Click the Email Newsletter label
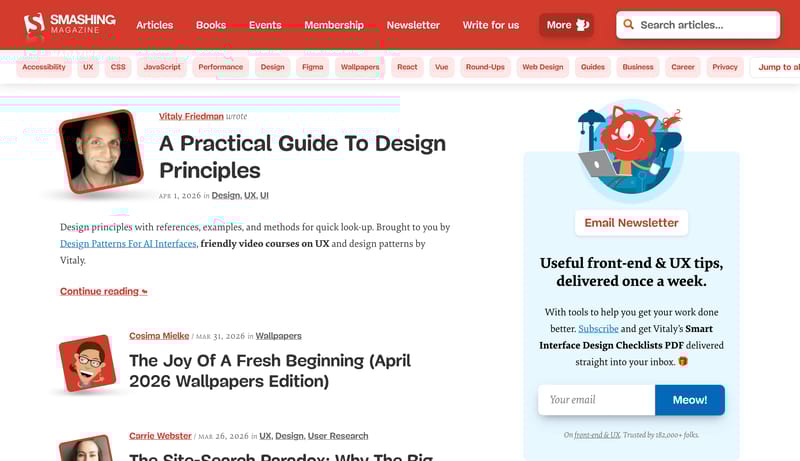The width and height of the screenshot is (800, 461). pyautogui.click(x=631, y=223)
